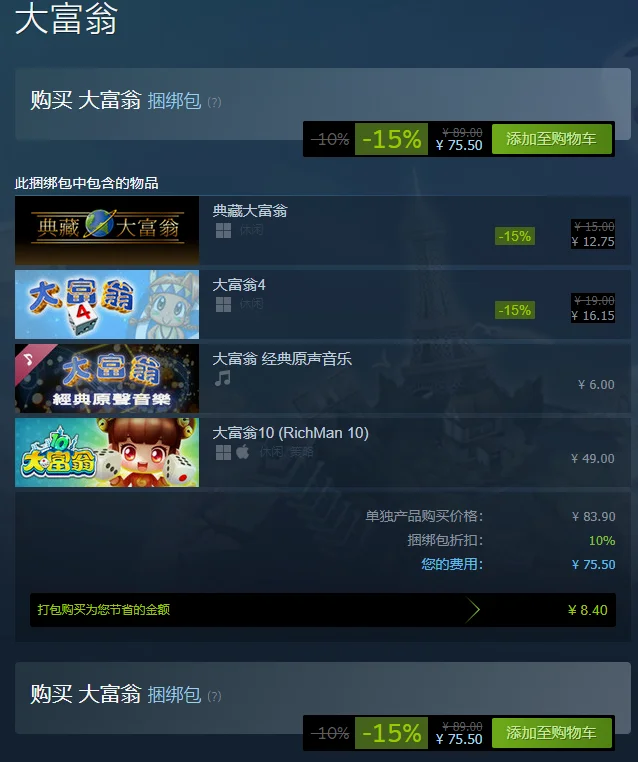638x762 pixels.
Task: Open the 大富翁10 banner thumbnail
Action: (x=107, y=452)
